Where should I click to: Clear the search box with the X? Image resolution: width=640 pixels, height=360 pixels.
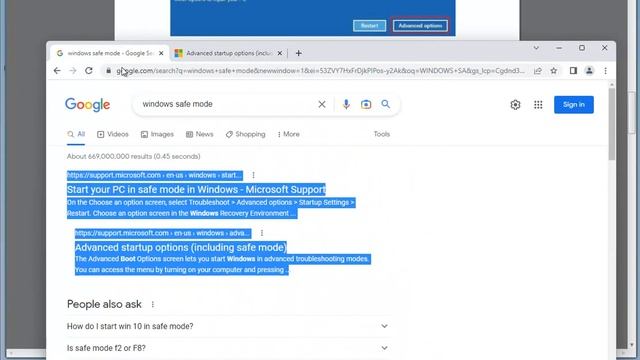pos(322,104)
